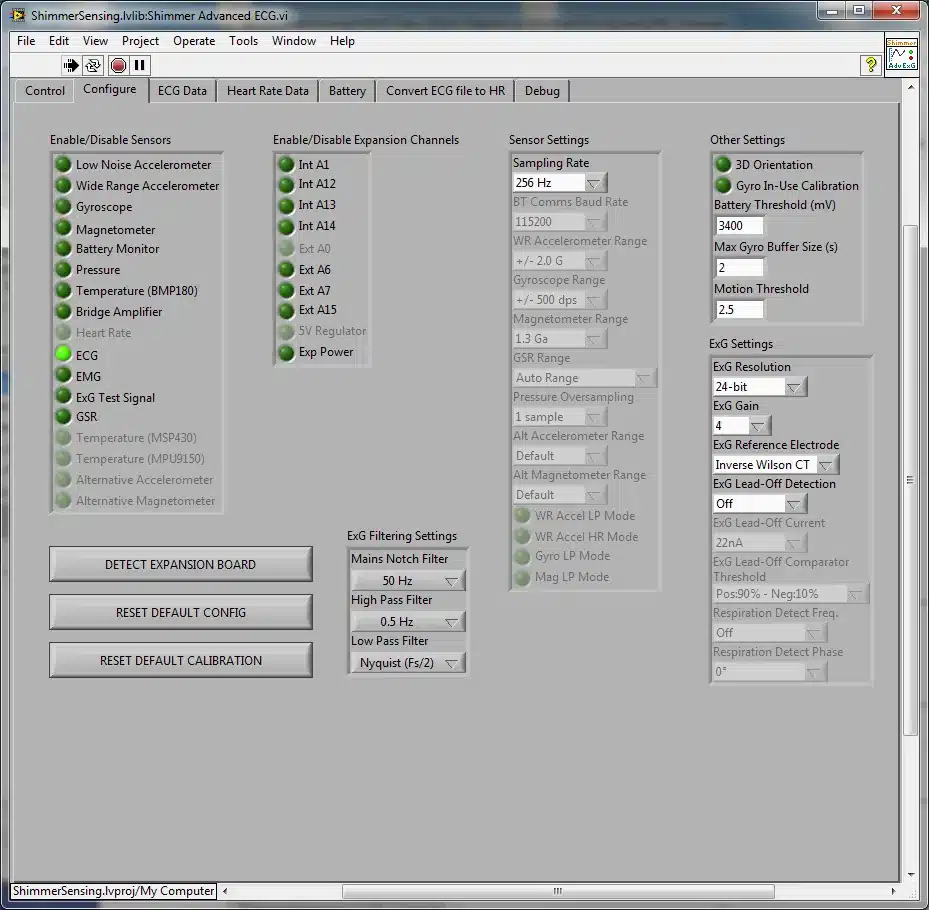This screenshot has width=929, height=910.
Task: Switch to the Battery tab
Action: pos(347,91)
